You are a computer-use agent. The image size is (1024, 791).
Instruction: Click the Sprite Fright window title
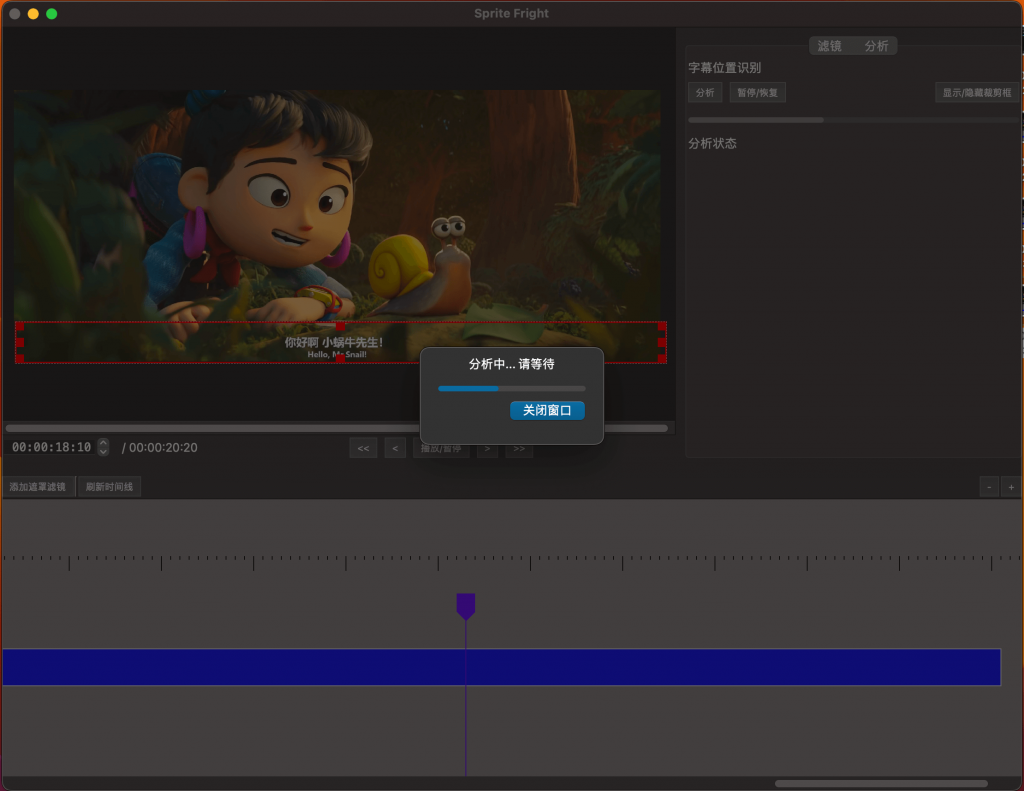(x=511, y=13)
